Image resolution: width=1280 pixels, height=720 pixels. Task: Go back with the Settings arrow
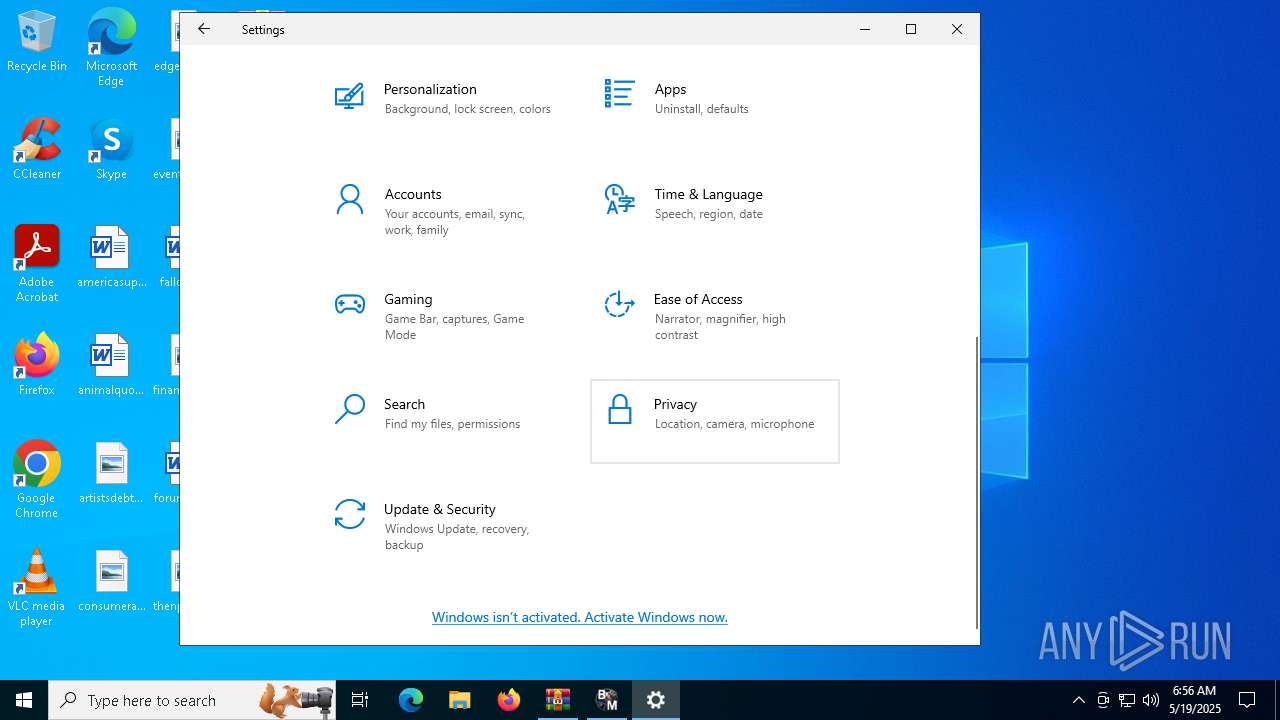click(x=204, y=29)
